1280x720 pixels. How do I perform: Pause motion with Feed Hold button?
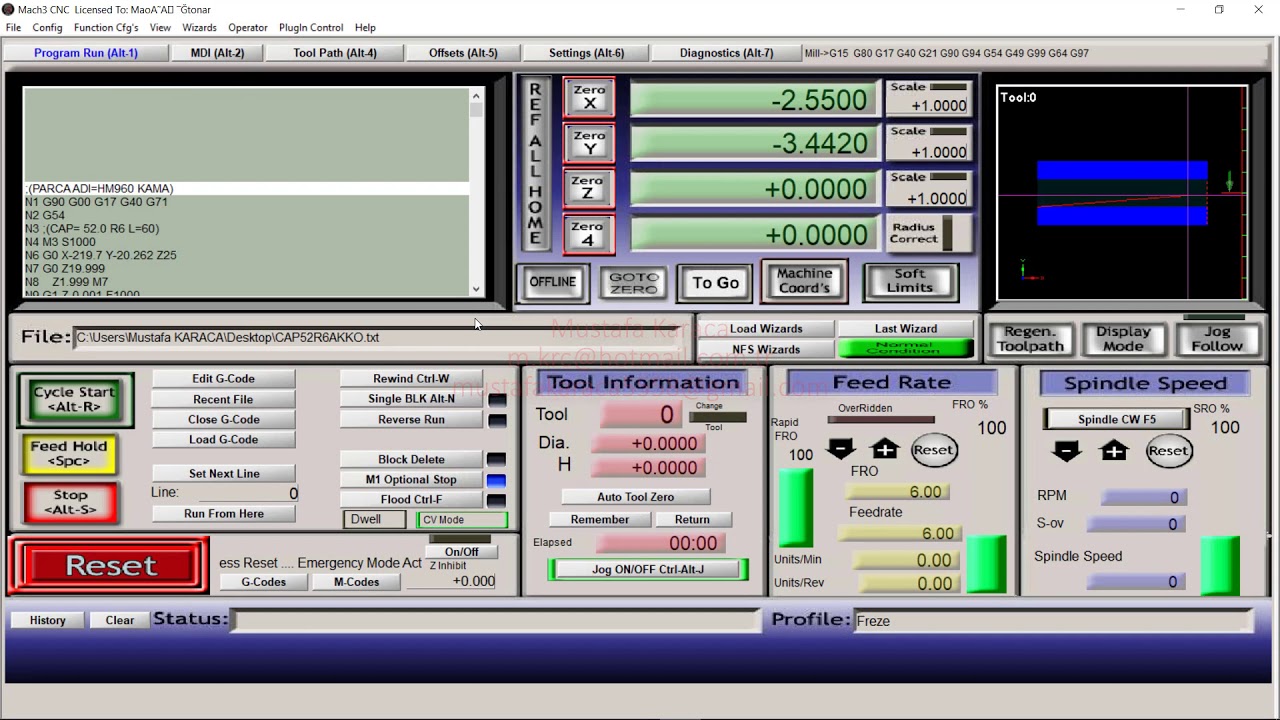coord(69,454)
